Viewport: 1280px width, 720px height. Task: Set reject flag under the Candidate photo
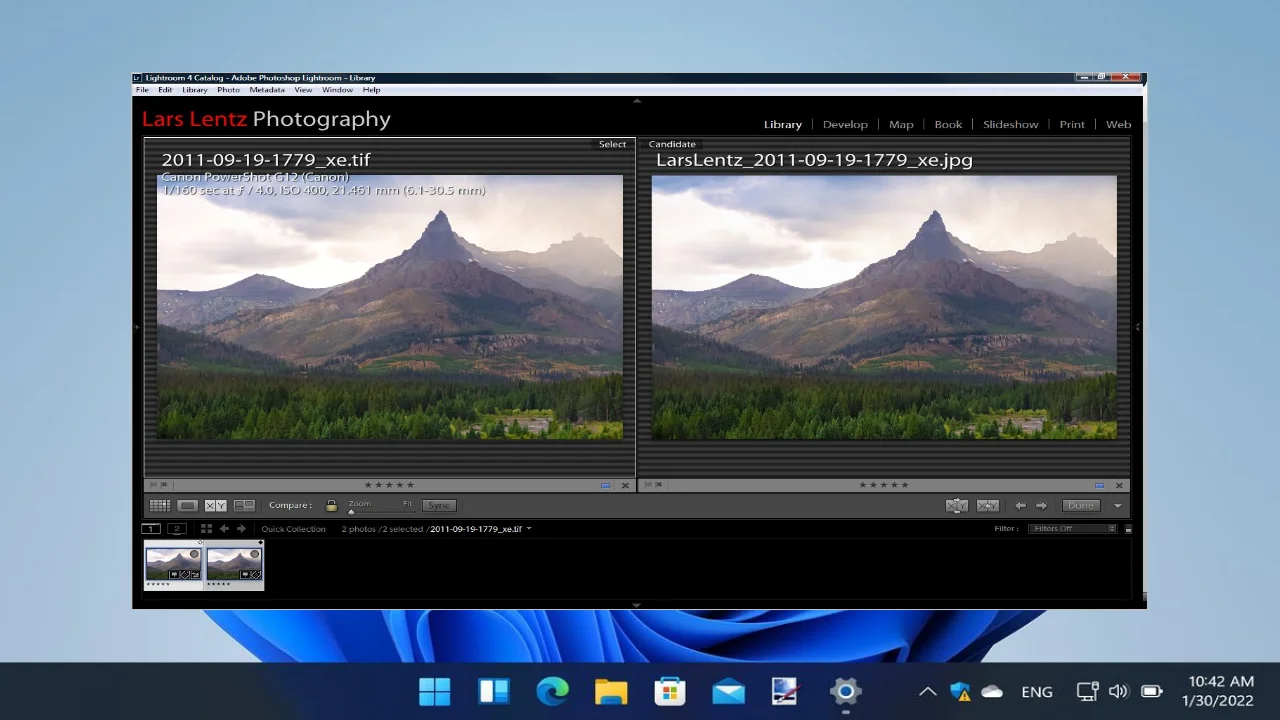[x=658, y=485]
